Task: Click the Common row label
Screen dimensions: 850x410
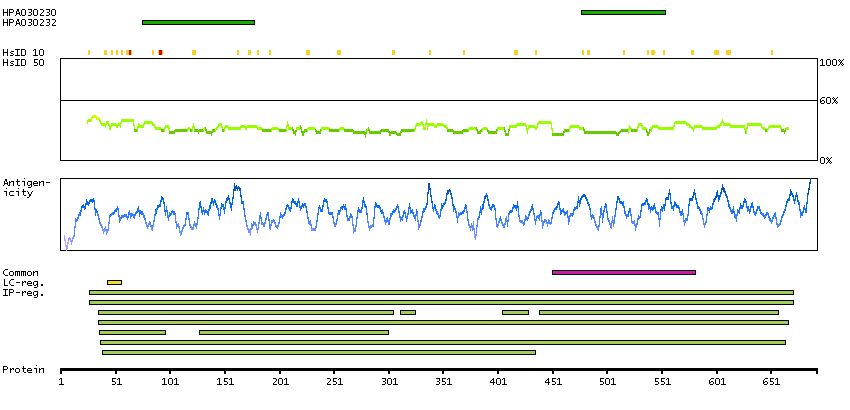Action: [21, 272]
